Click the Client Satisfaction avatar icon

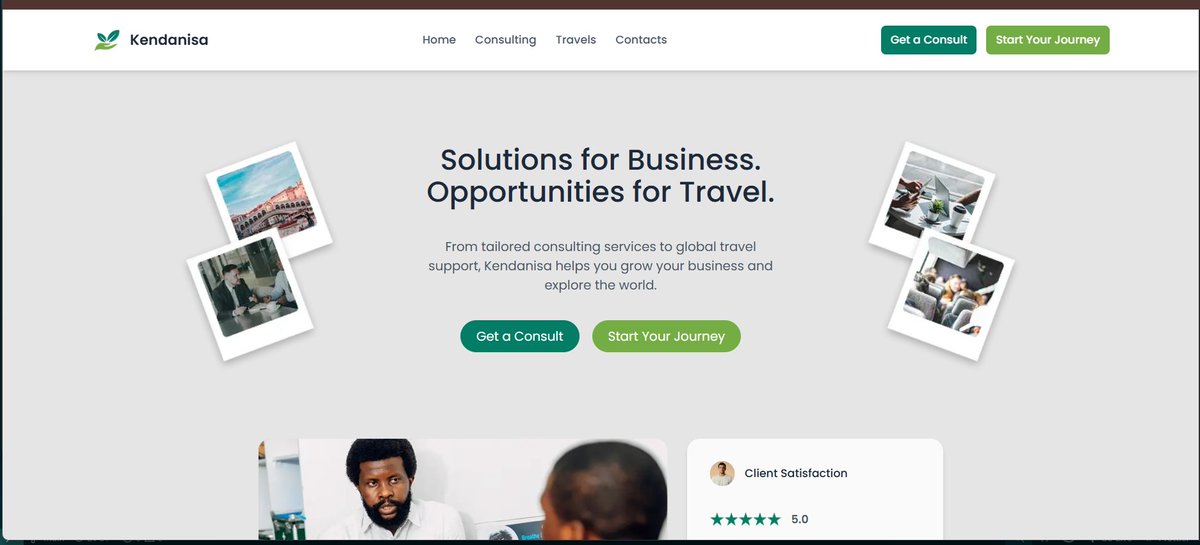722,473
